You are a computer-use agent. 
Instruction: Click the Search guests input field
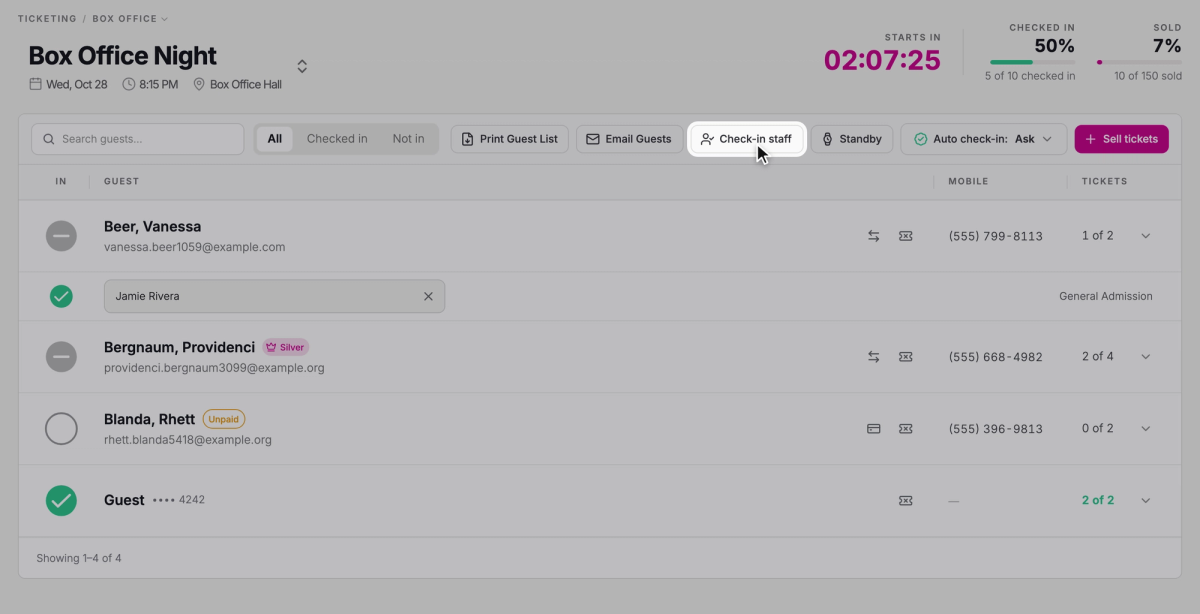coord(138,139)
